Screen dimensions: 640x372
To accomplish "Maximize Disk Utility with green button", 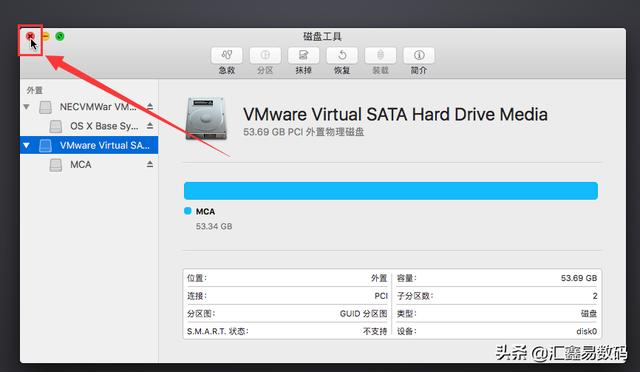I will (60, 36).
